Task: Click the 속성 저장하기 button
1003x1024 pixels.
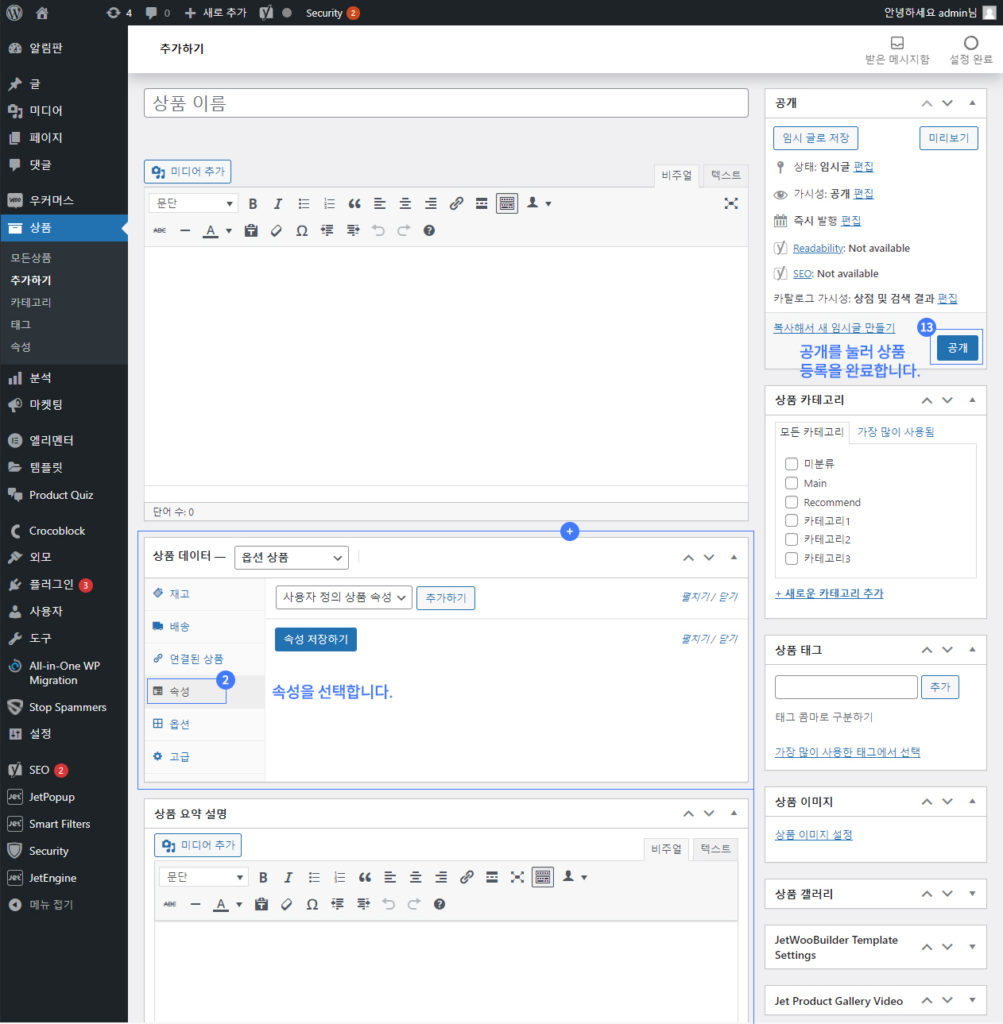Action: click(x=315, y=640)
